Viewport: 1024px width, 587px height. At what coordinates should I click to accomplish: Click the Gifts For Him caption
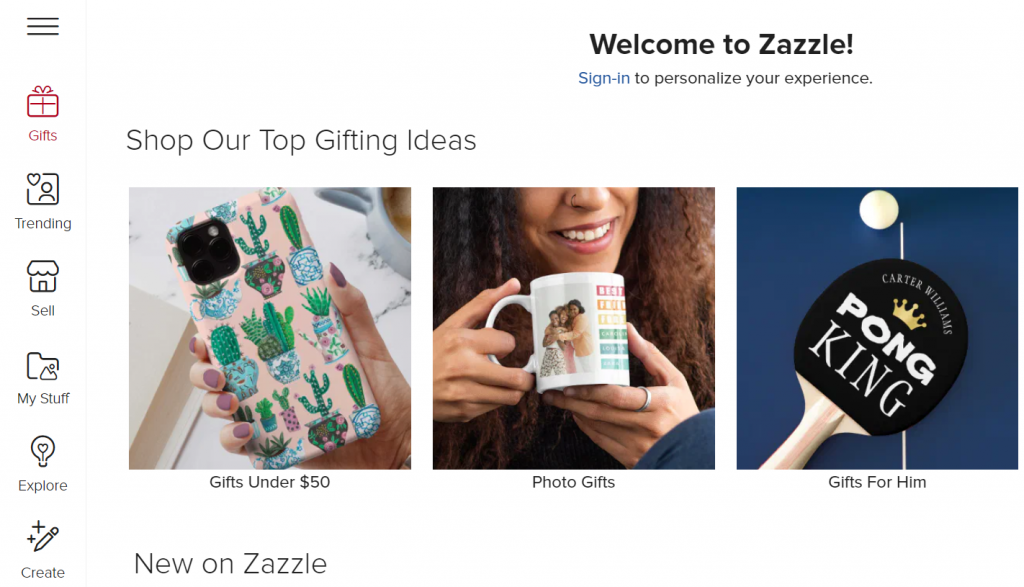(x=877, y=483)
